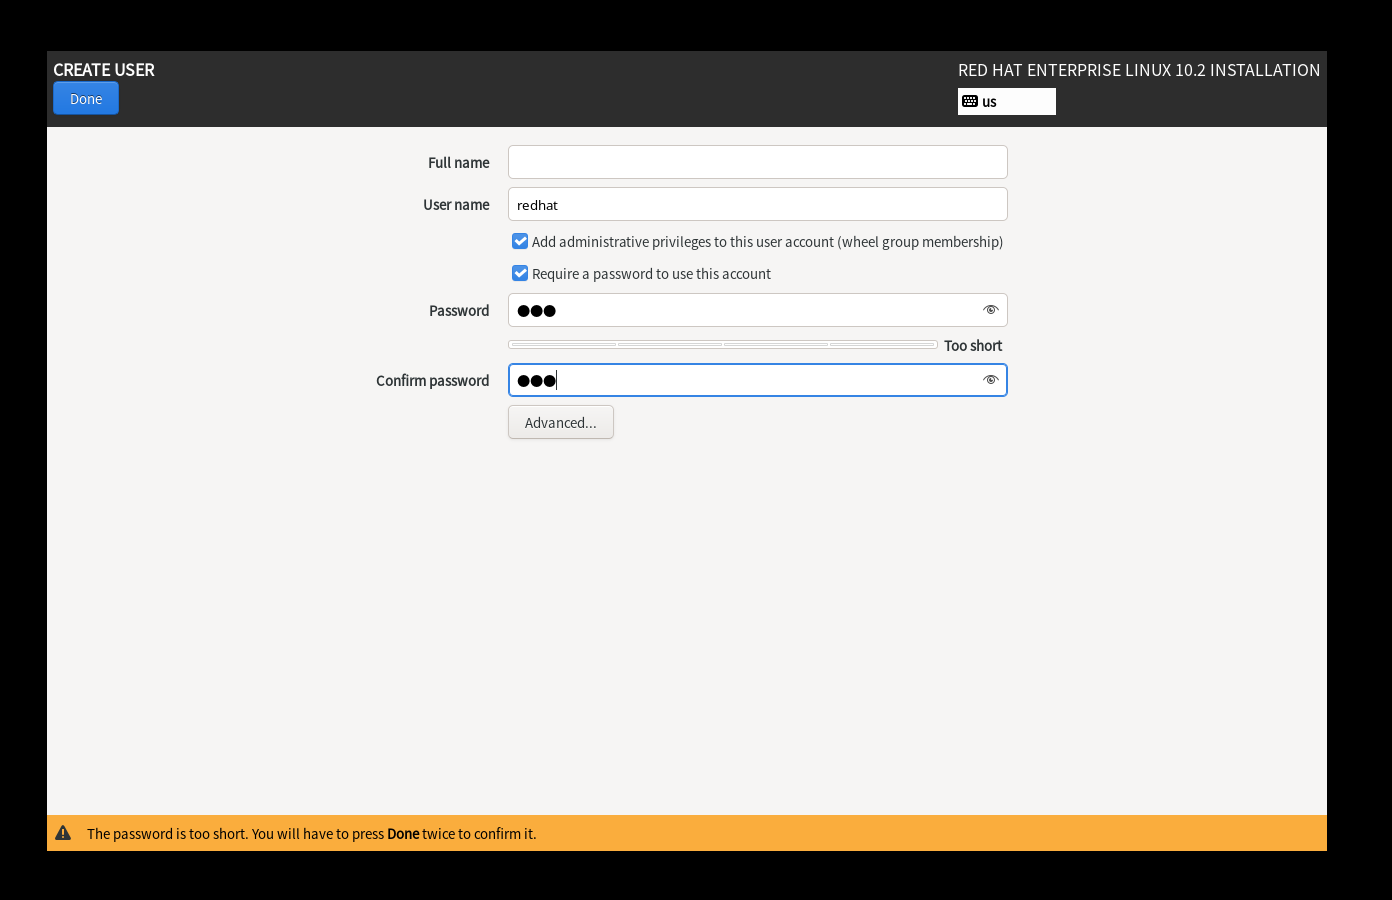Click the blue Done button
The image size is (1392, 900).
[86, 99]
